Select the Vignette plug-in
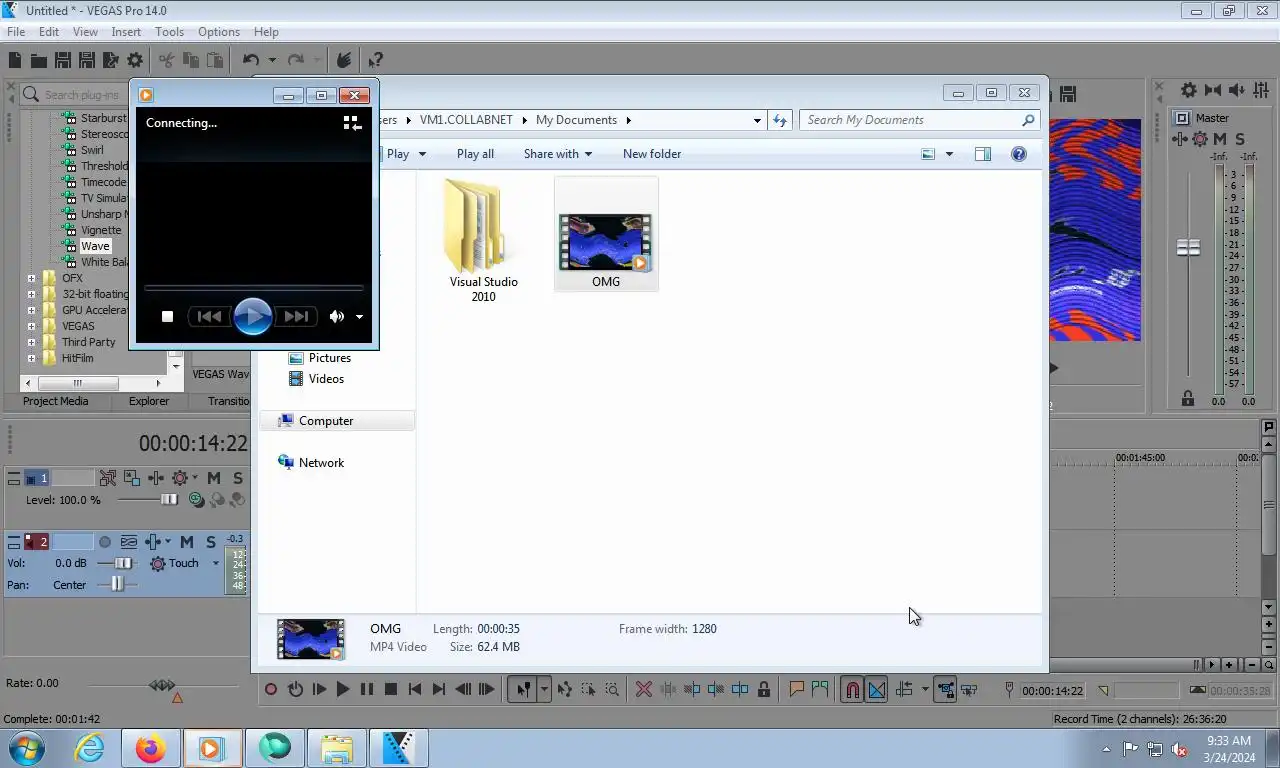This screenshot has height=768, width=1280. [101, 230]
